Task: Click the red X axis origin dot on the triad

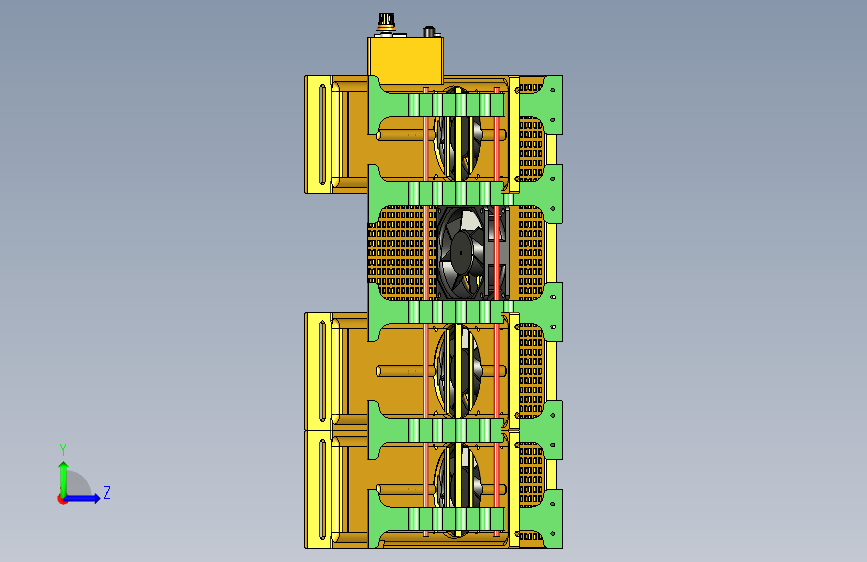Action: coord(62,499)
